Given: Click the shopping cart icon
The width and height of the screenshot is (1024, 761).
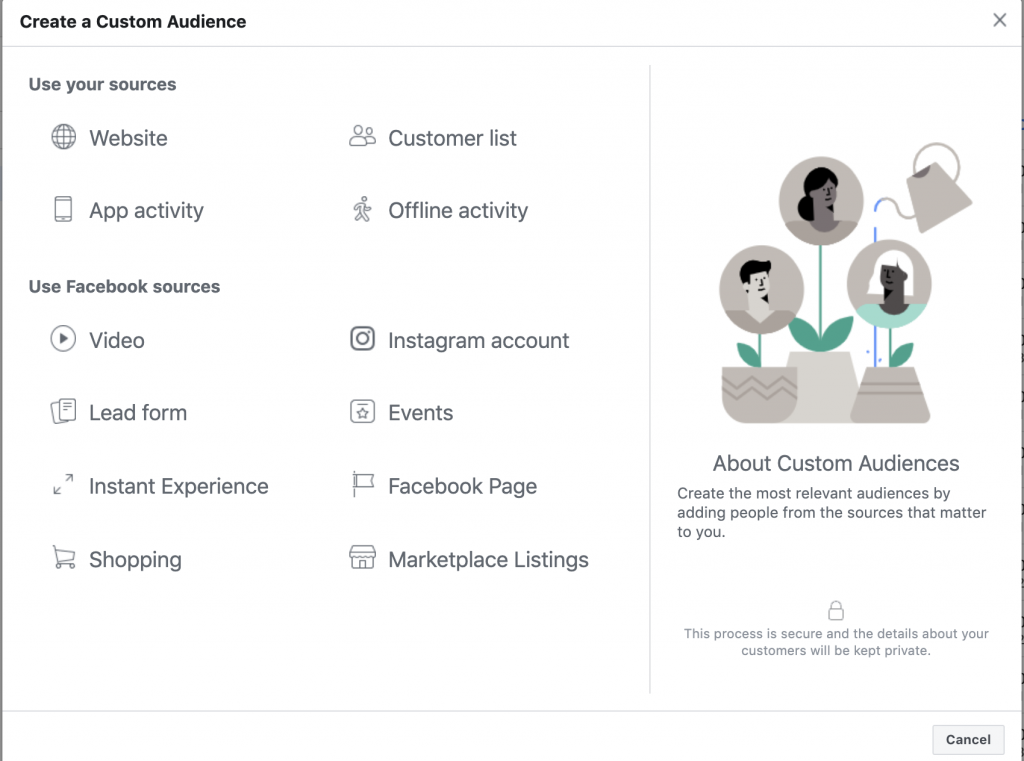Looking at the screenshot, I should [x=63, y=558].
